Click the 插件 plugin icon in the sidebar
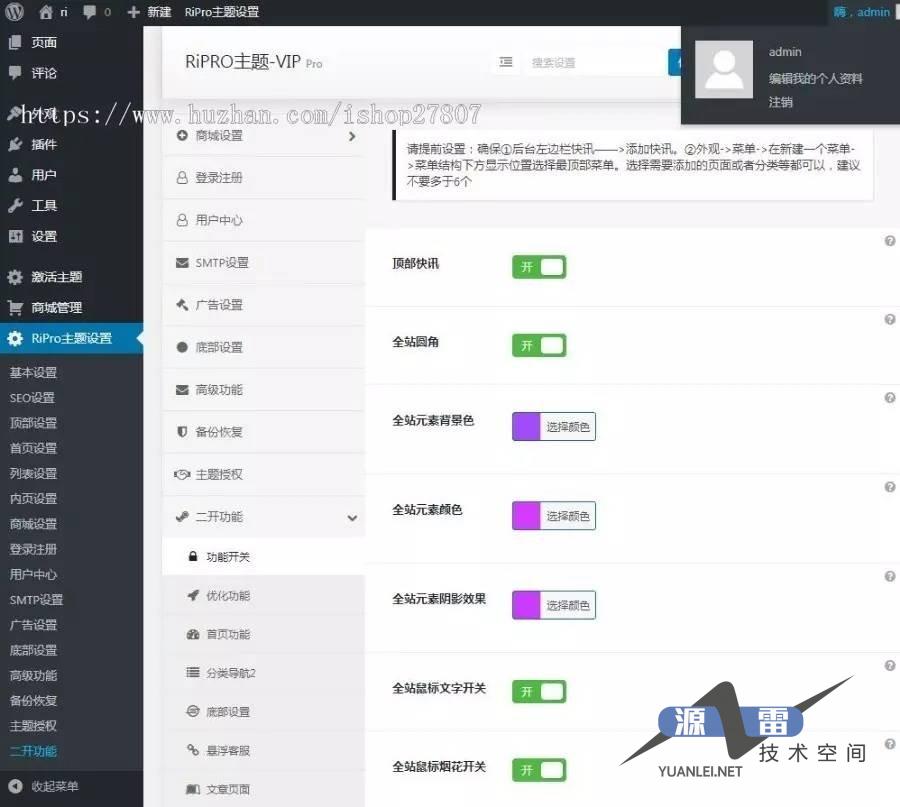This screenshot has width=900, height=807. pos(15,144)
